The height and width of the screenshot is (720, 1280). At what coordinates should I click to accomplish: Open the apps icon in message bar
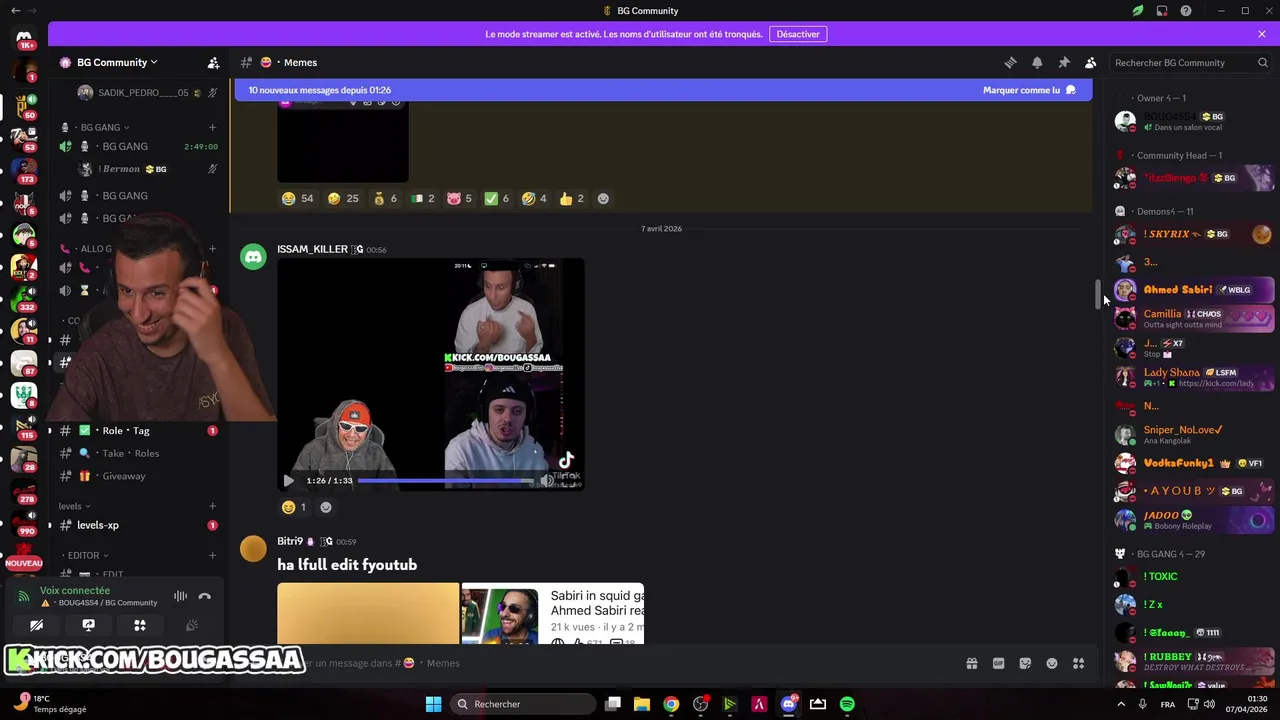point(1079,663)
